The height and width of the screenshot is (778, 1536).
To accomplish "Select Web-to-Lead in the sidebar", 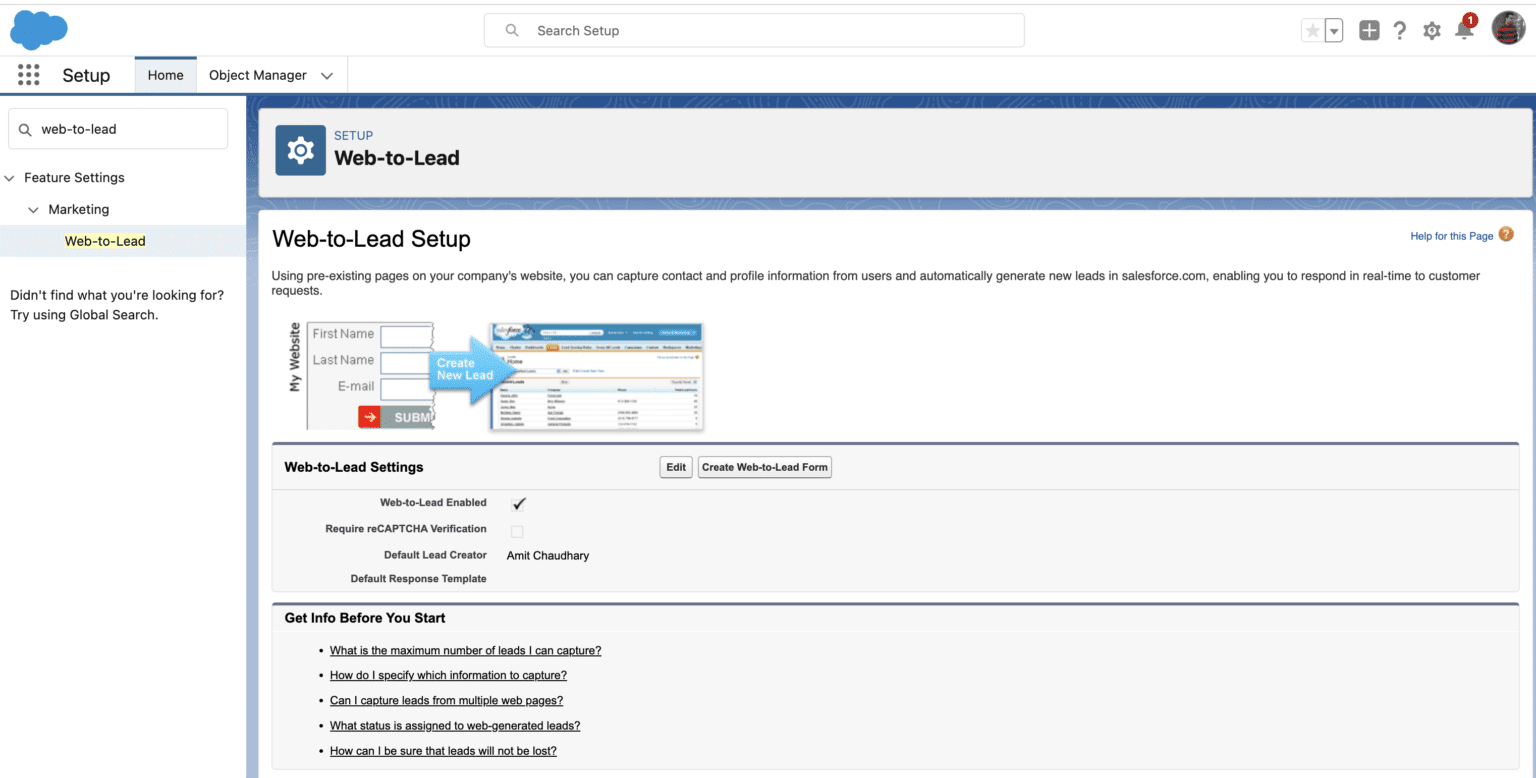I will [x=104, y=240].
